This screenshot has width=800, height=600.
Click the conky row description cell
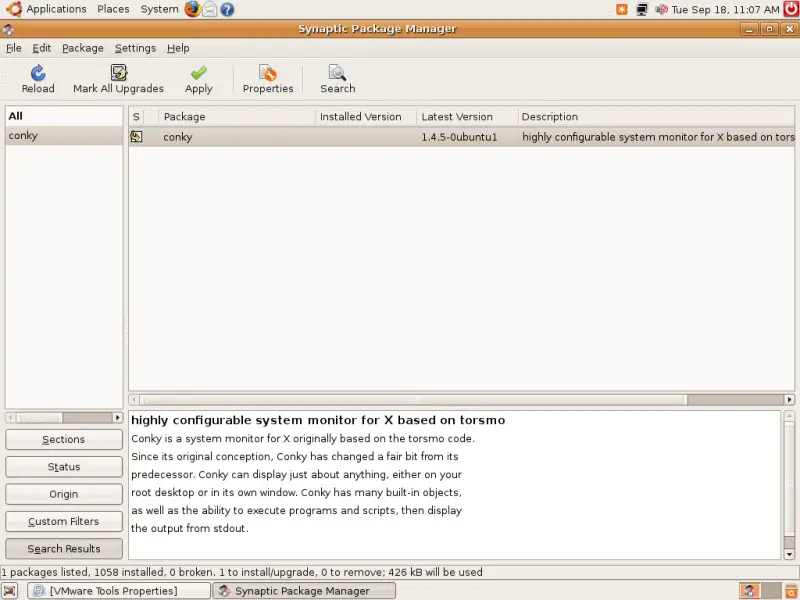click(658, 137)
